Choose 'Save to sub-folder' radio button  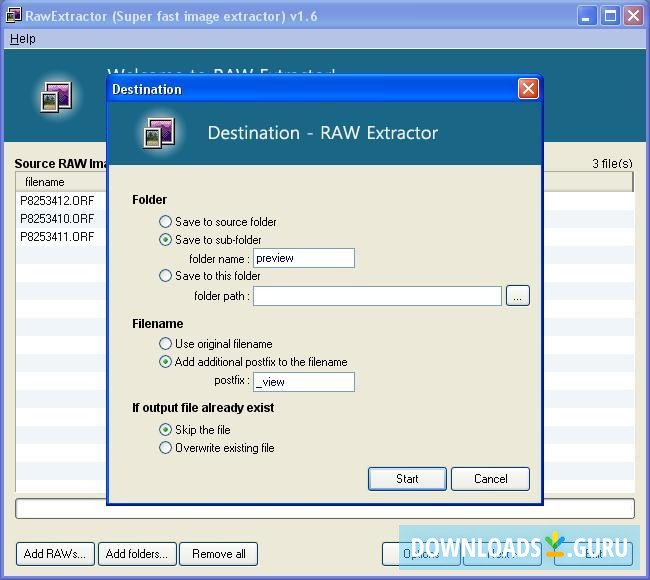click(165, 240)
